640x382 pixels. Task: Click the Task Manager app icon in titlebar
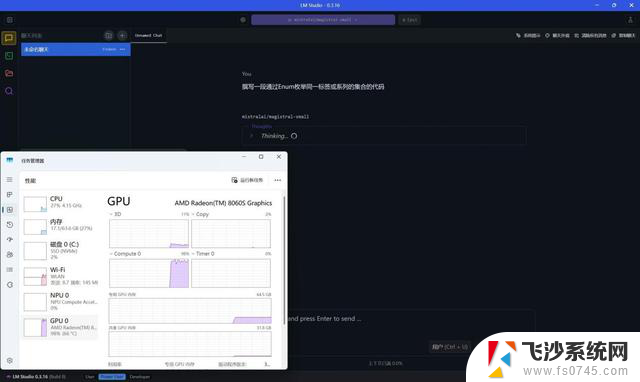pos(9,160)
